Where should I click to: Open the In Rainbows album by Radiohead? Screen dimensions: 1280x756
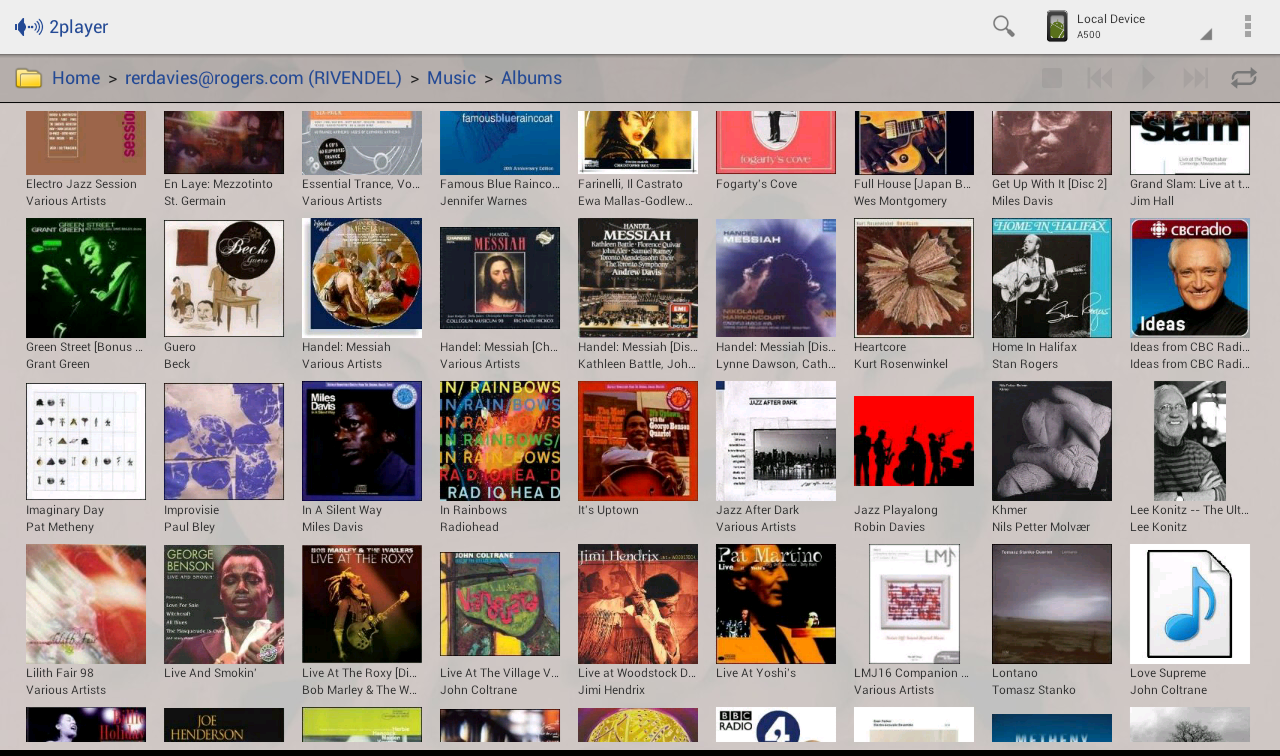[x=499, y=440]
